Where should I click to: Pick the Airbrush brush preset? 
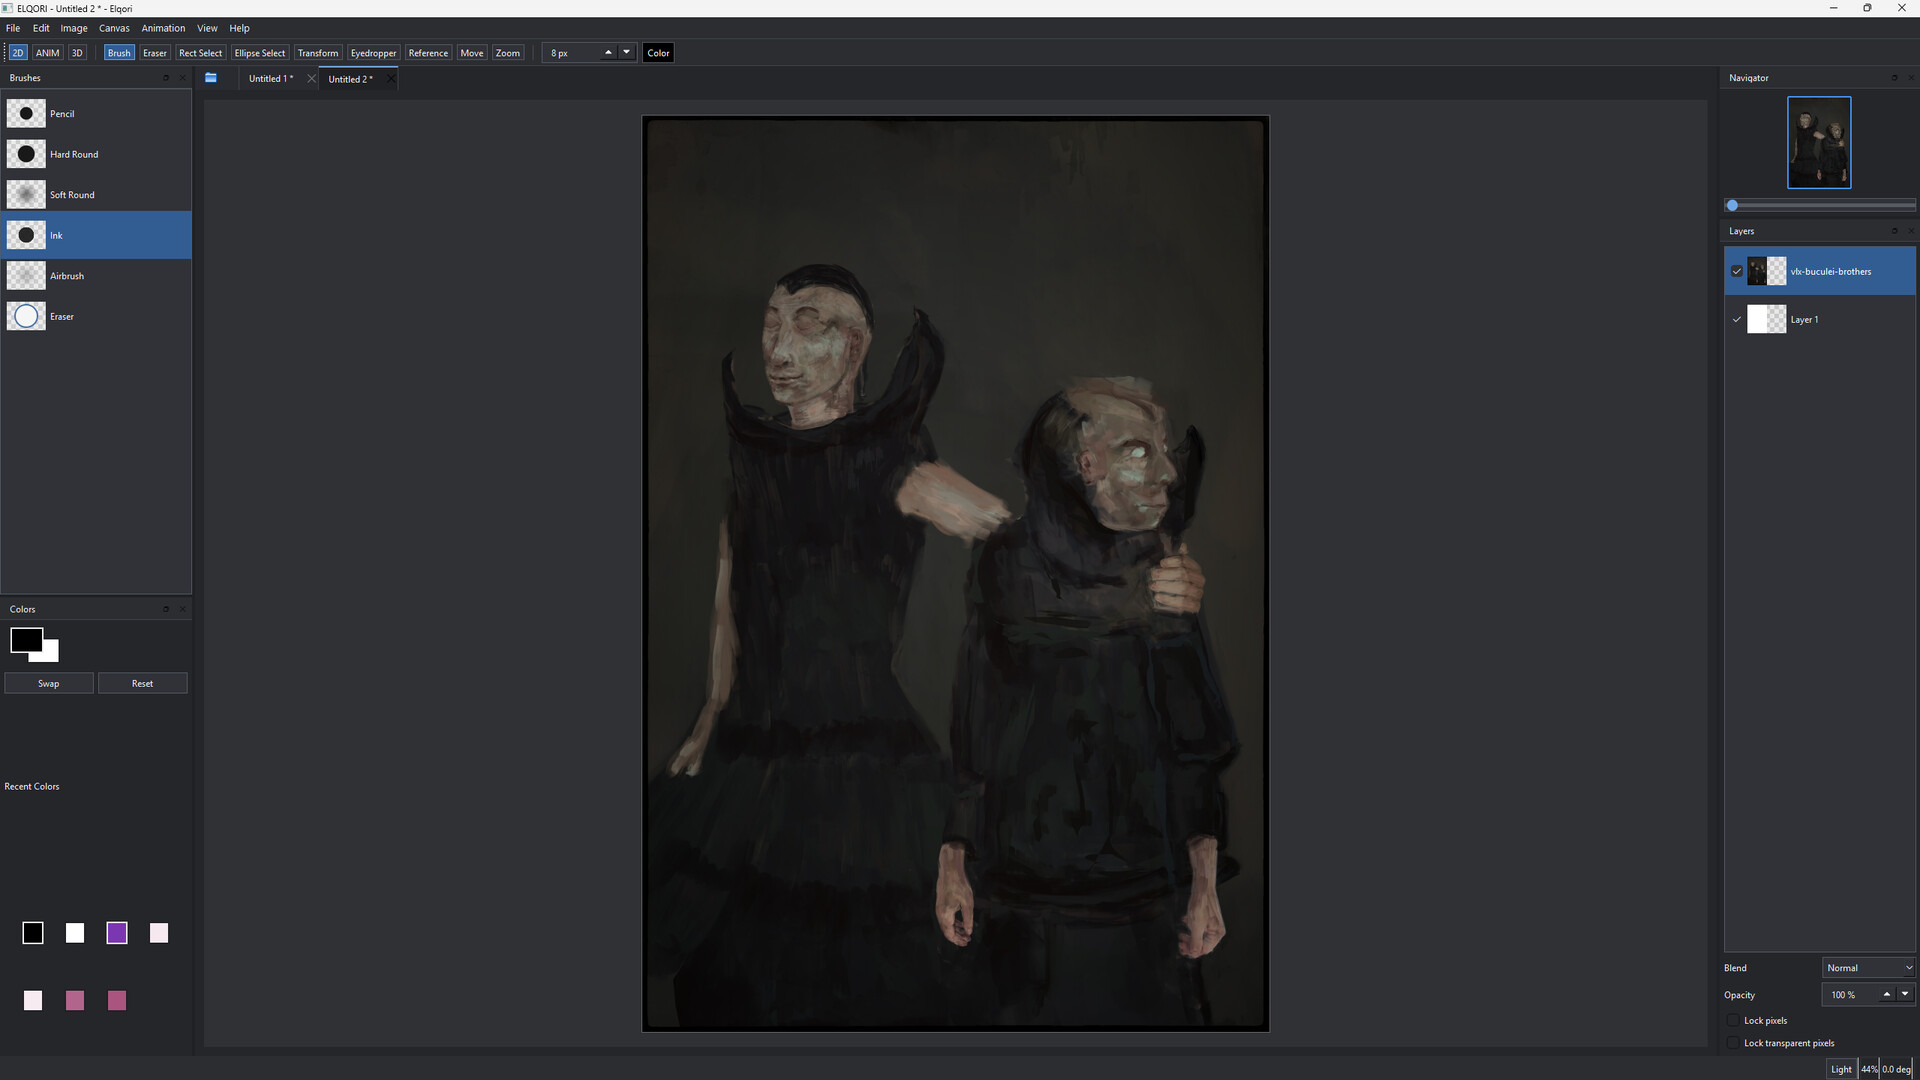(96, 275)
